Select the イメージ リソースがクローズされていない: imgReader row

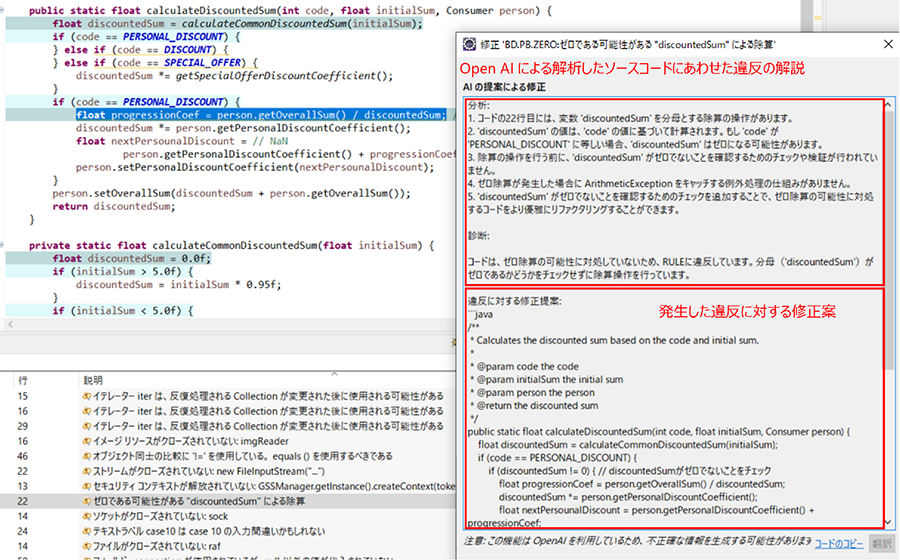click(x=228, y=441)
